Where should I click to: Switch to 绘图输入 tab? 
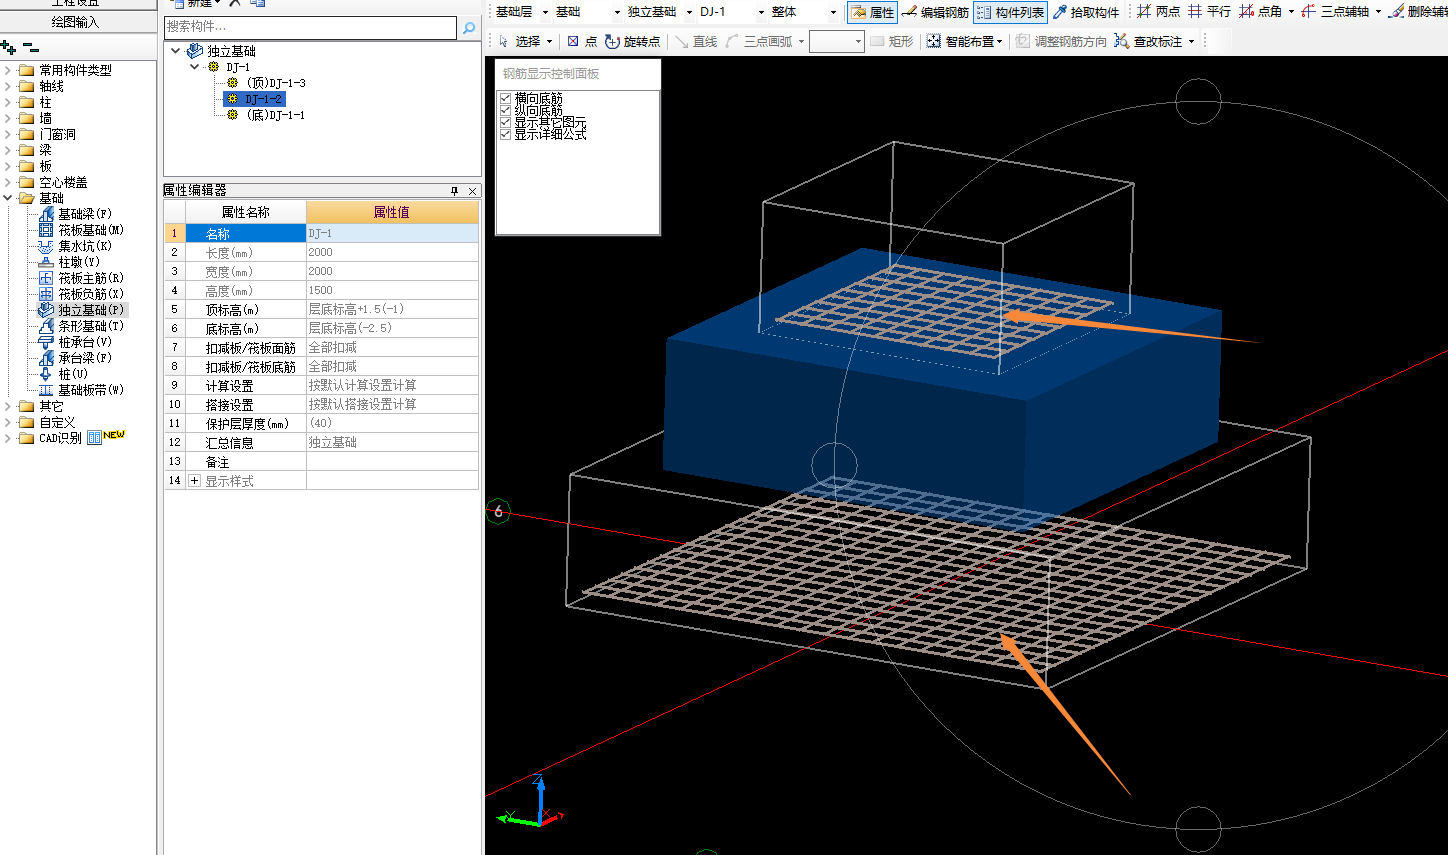(76, 21)
